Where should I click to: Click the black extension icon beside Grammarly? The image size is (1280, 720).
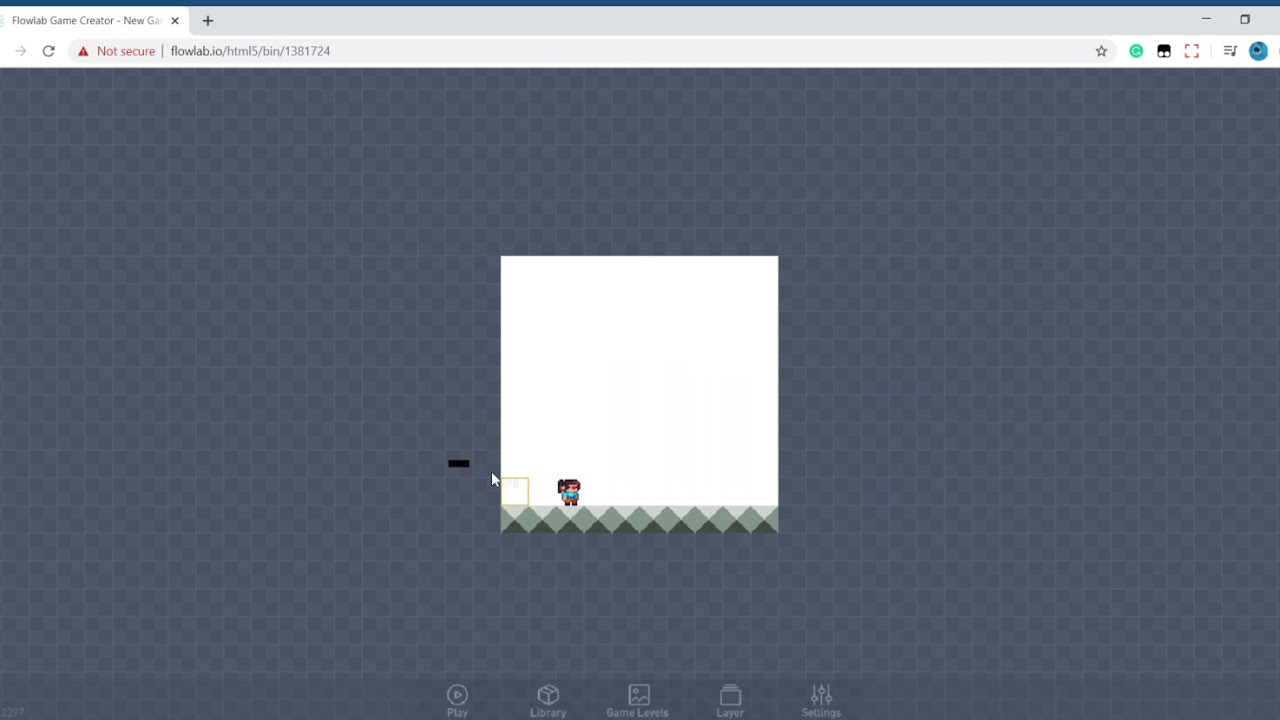click(1164, 51)
